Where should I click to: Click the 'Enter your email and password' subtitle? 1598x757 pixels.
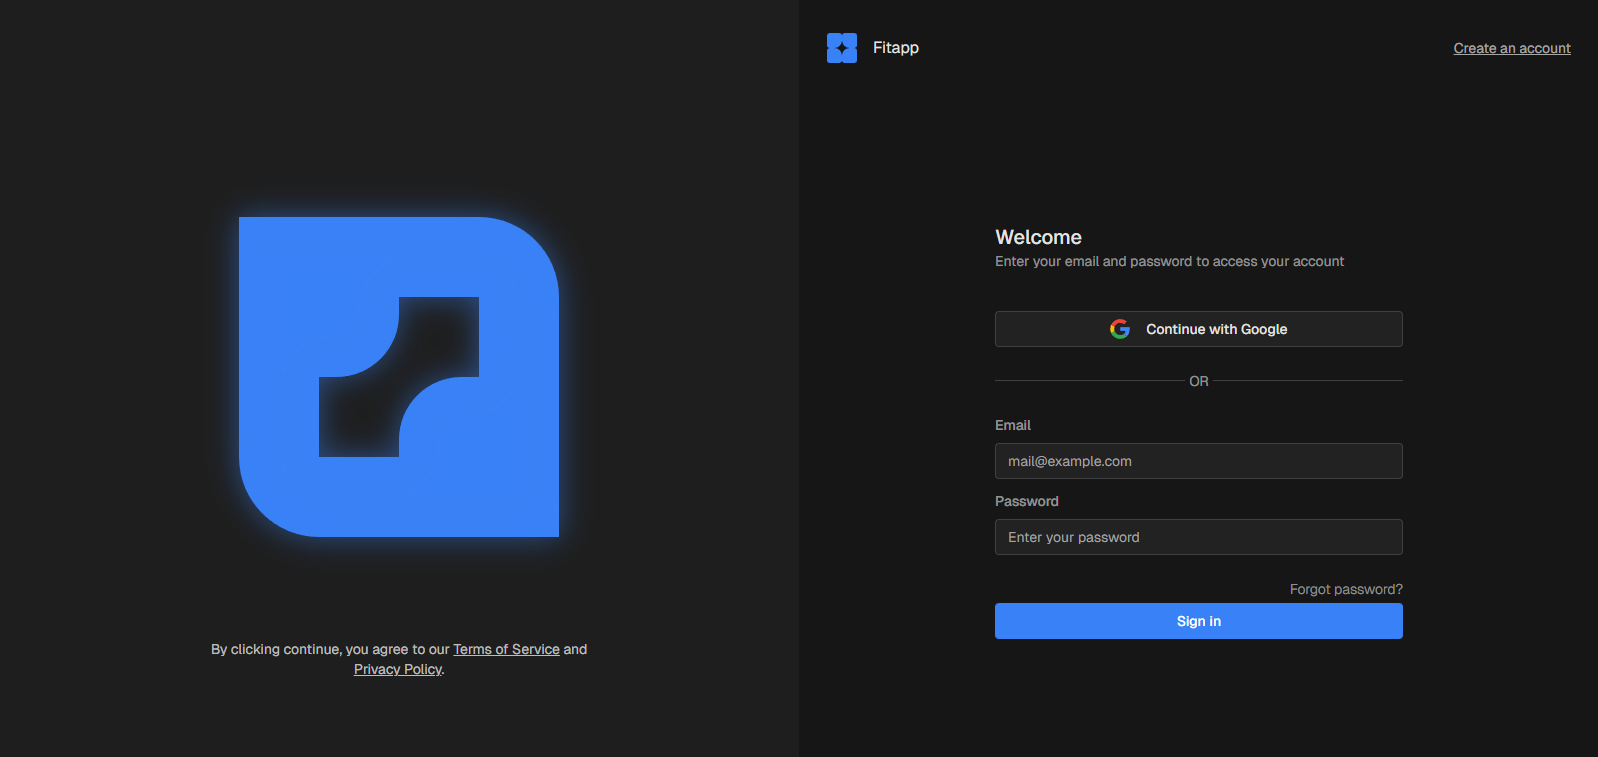(x=1169, y=261)
